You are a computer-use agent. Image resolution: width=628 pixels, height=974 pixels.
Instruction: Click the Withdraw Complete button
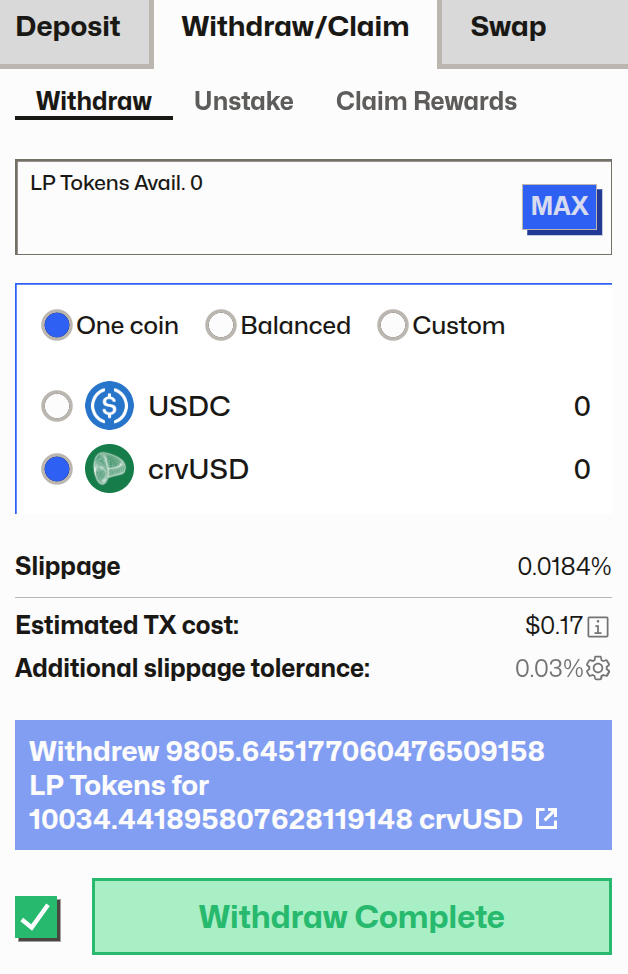click(x=351, y=916)
